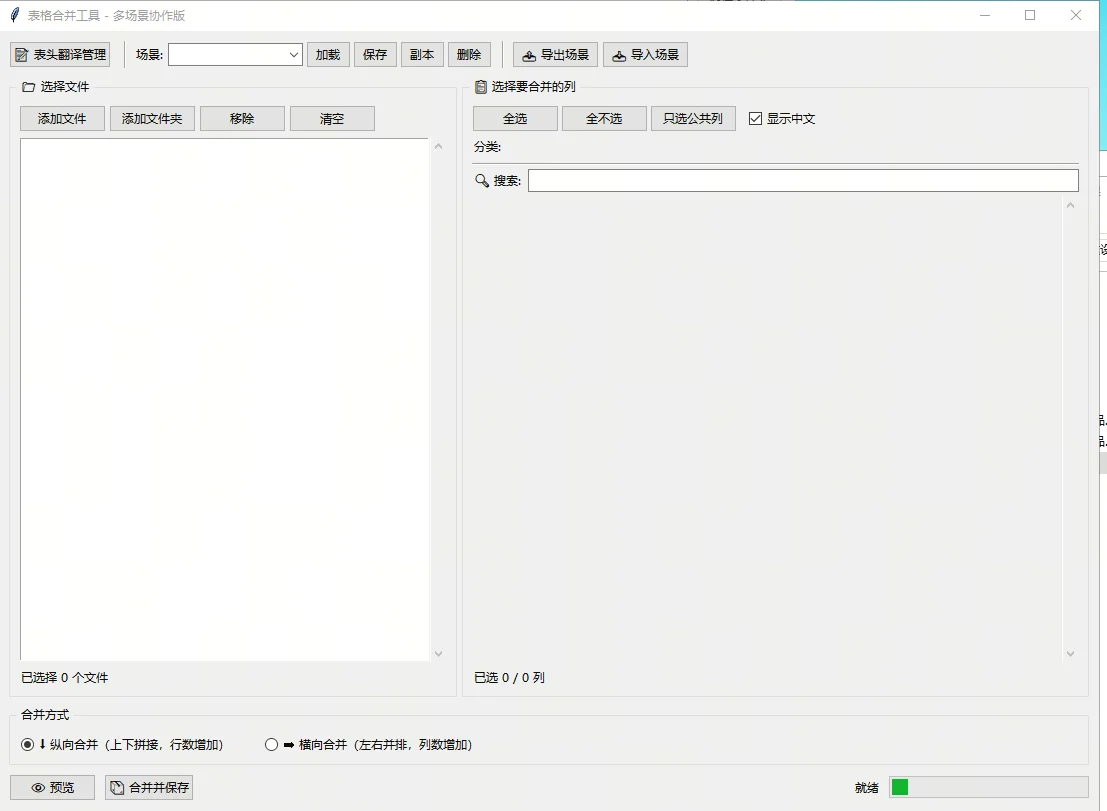Close the 表格合并工具 window
The image size is (1107, 811).
point(1076,15)
